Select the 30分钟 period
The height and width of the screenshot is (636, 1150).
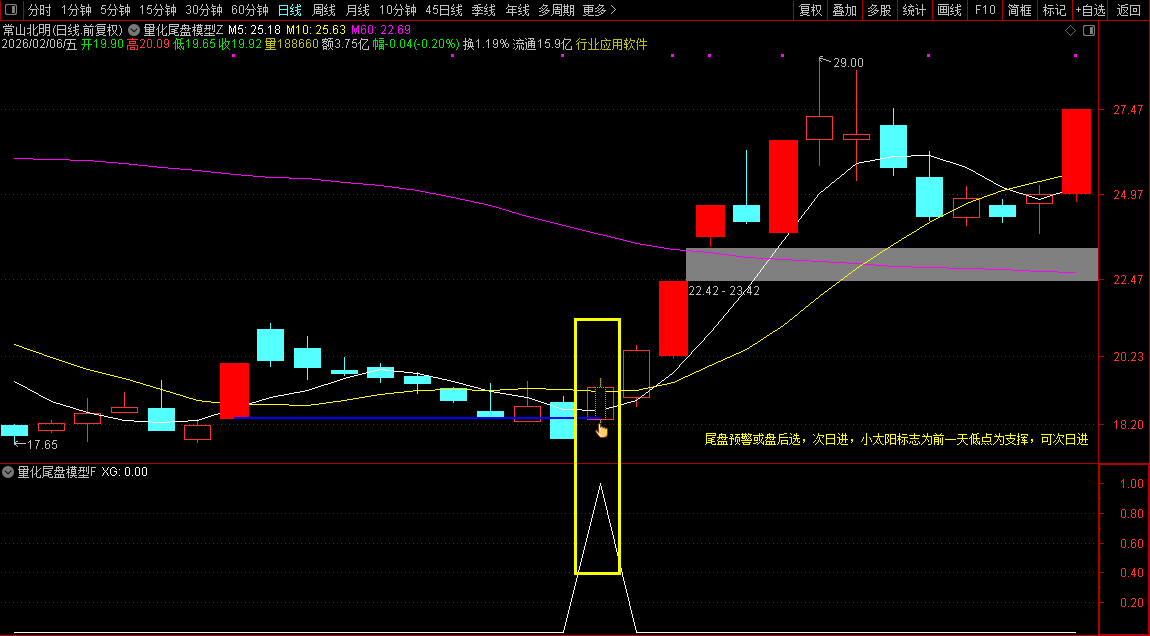[x=204, y=10]
